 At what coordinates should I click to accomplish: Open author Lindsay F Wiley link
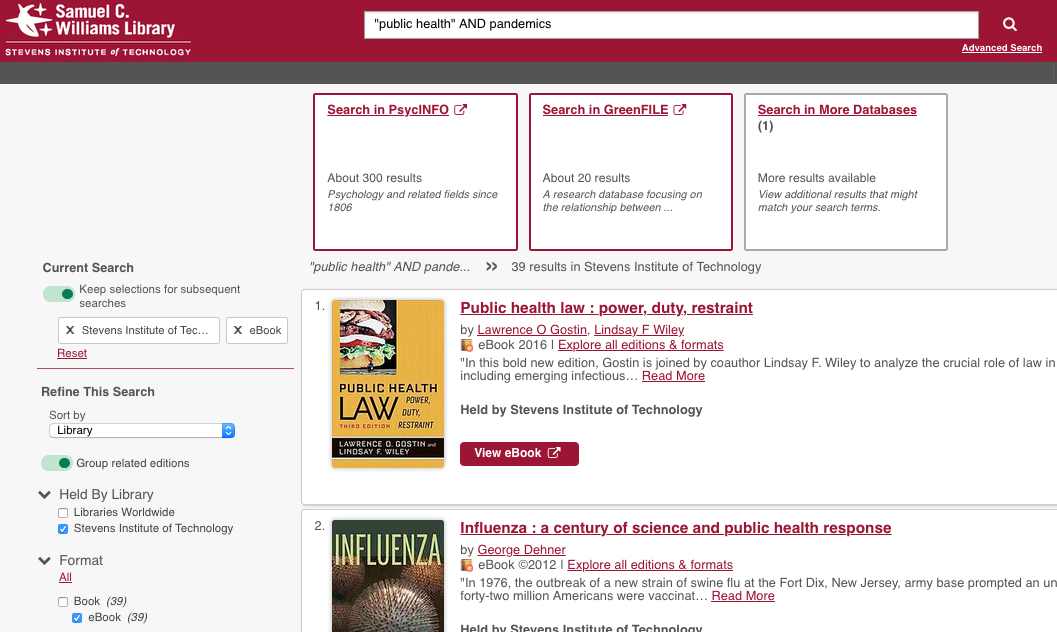[638, 329]
